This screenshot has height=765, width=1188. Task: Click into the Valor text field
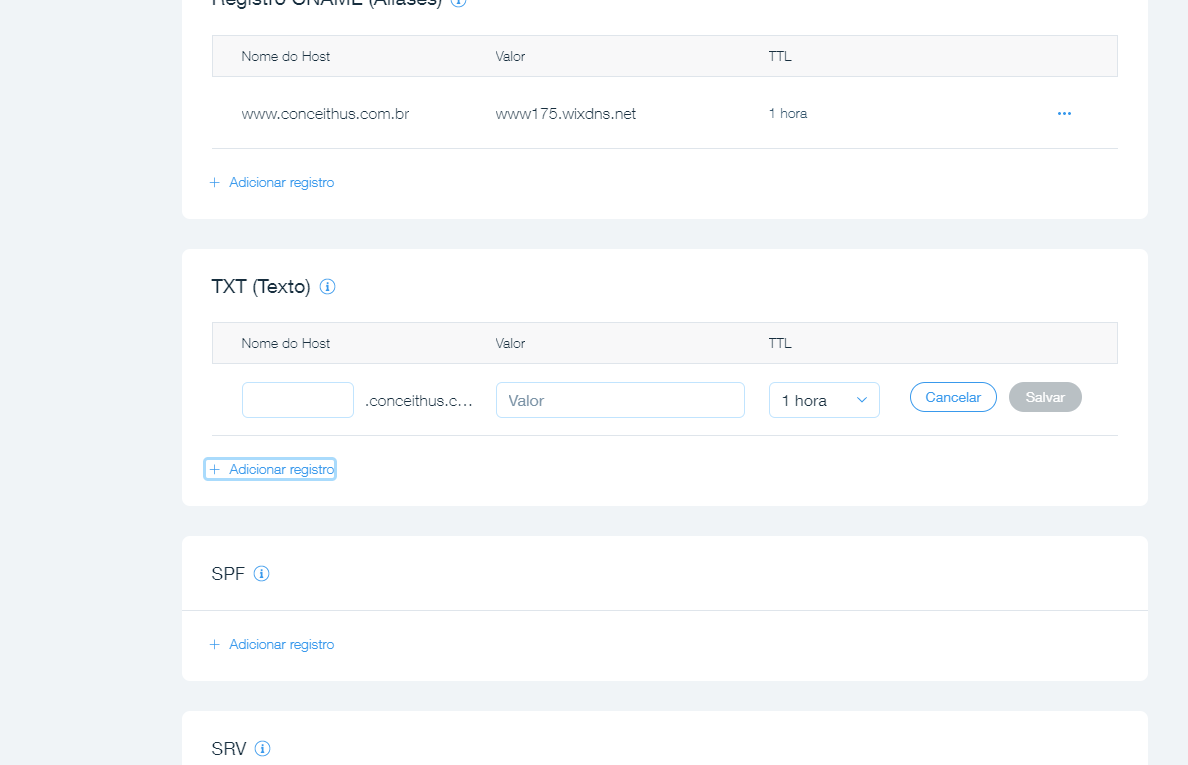(x=620, y=400)
